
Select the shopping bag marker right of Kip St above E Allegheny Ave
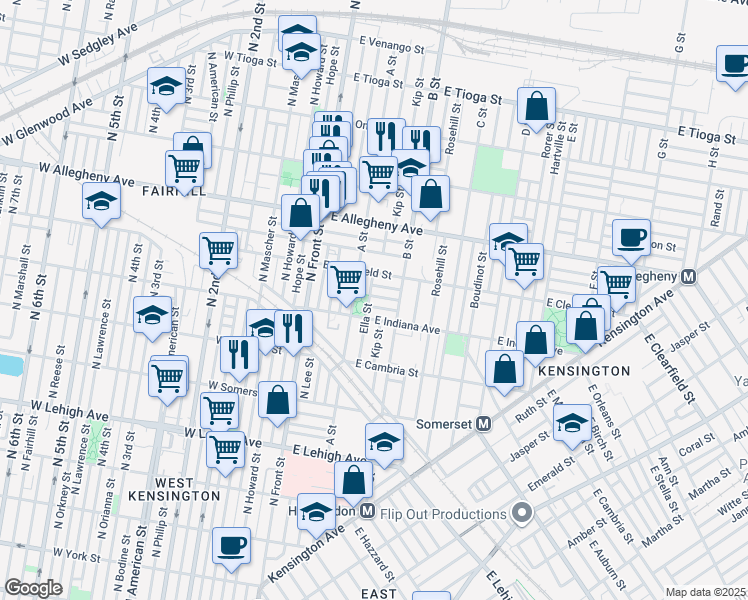pyautogui.click(x=430, y=195)
